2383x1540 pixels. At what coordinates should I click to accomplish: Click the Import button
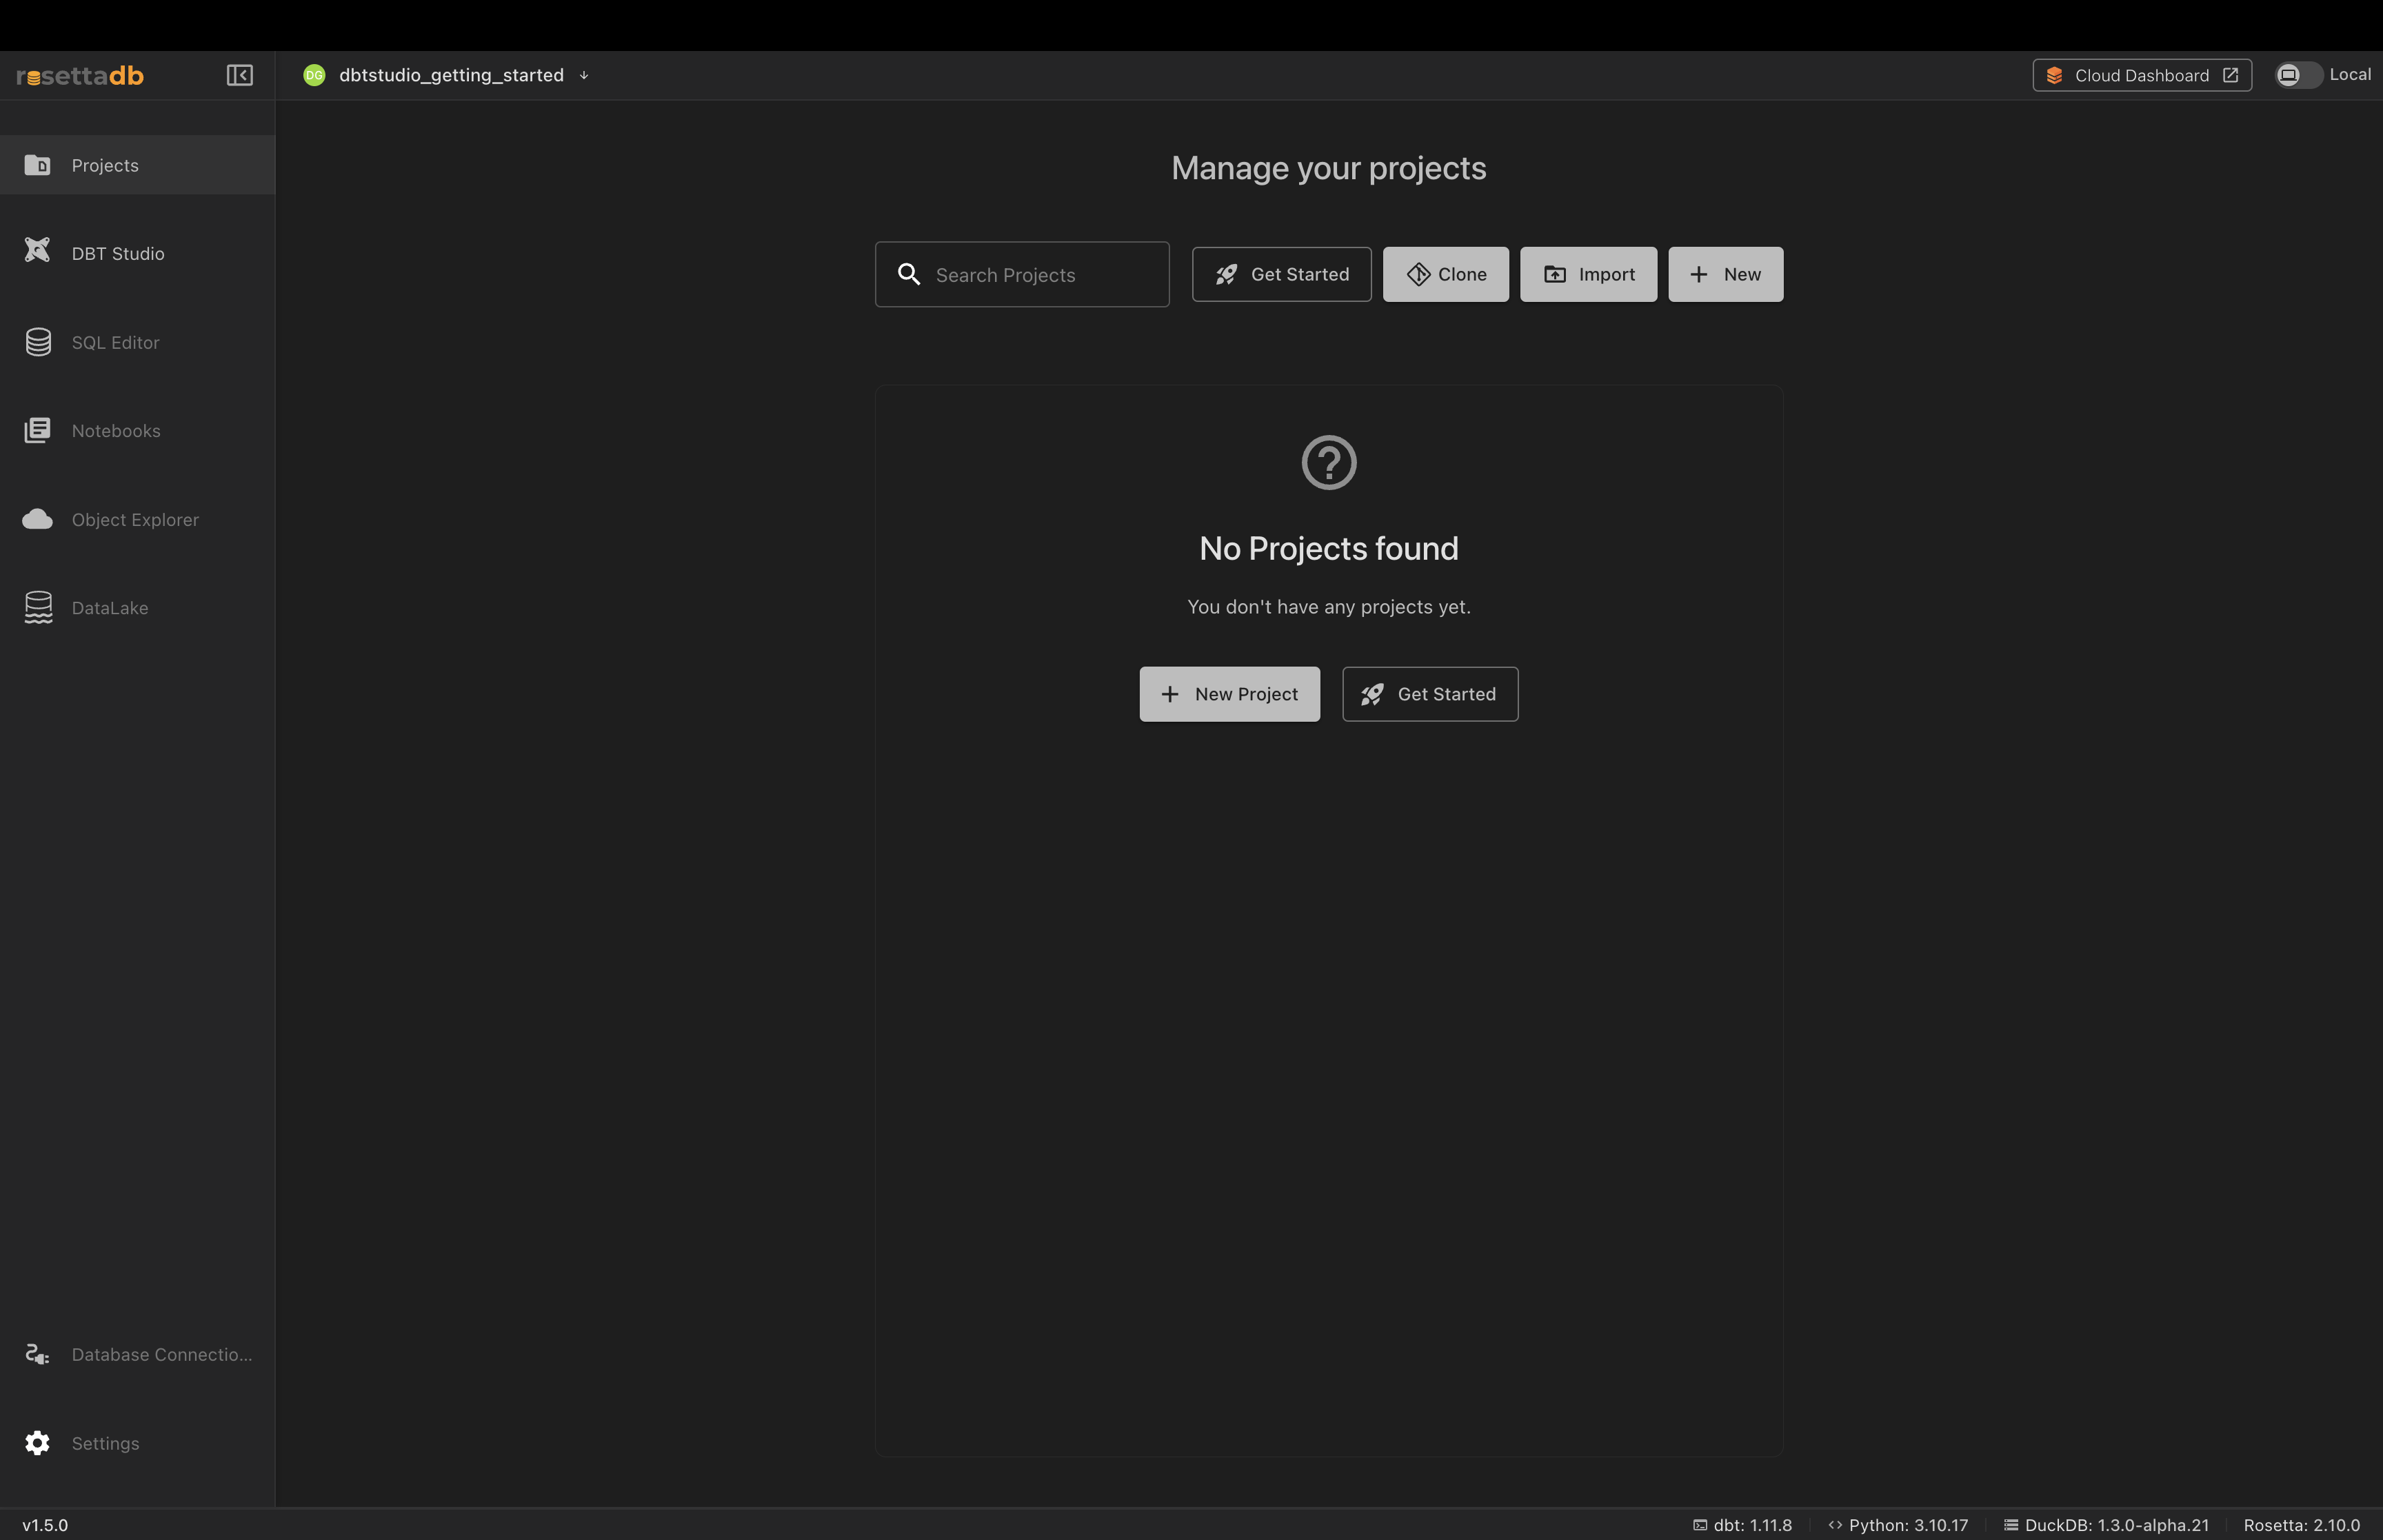point(1588,274)
